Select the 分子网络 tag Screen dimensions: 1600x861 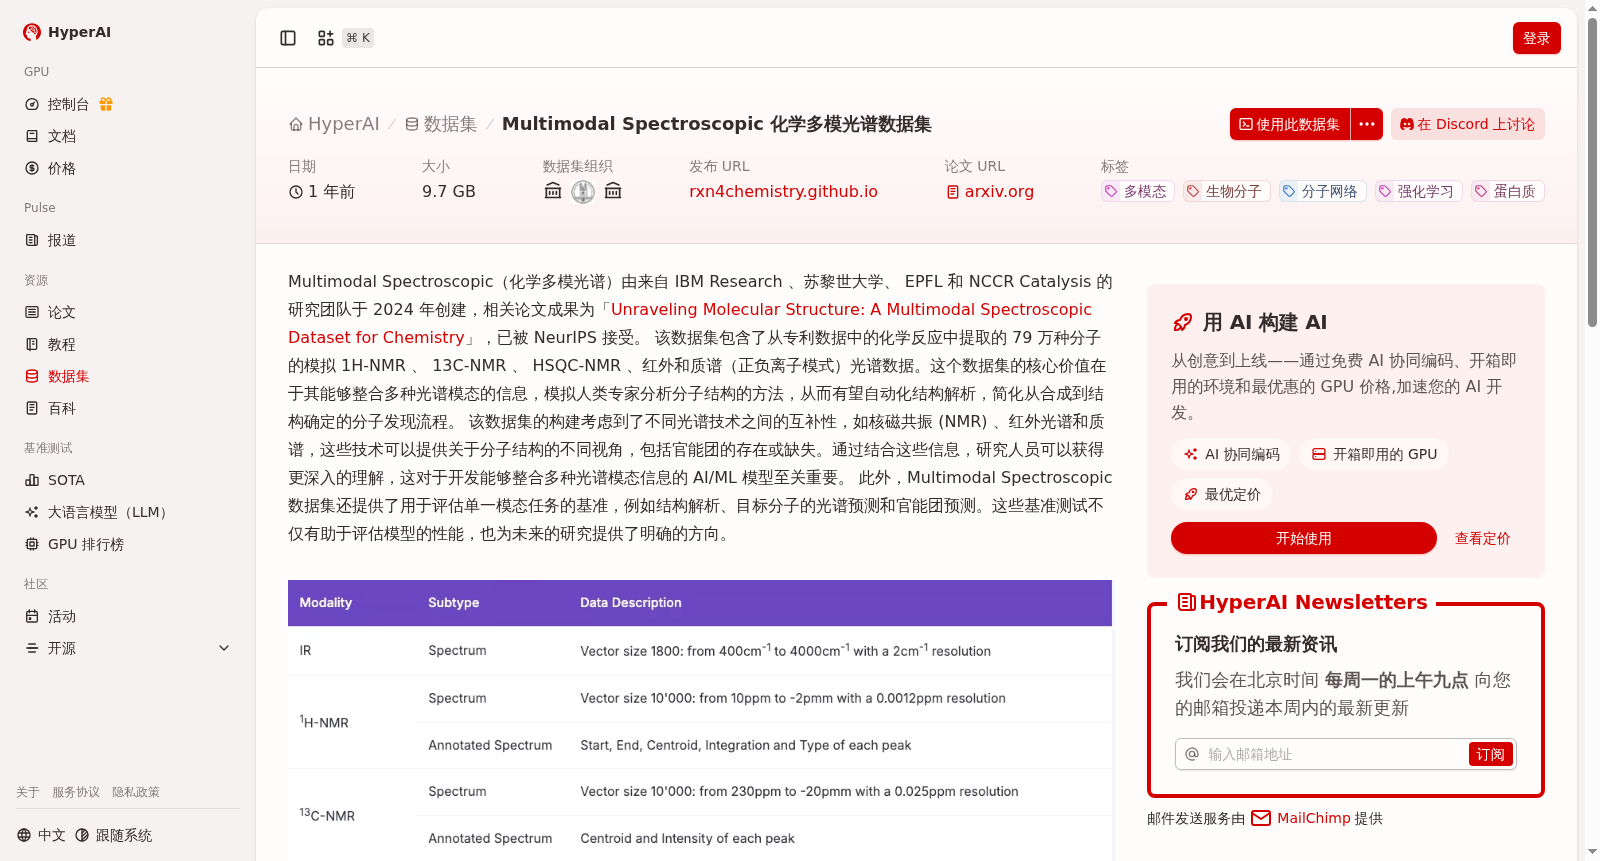pos(1322,191)
